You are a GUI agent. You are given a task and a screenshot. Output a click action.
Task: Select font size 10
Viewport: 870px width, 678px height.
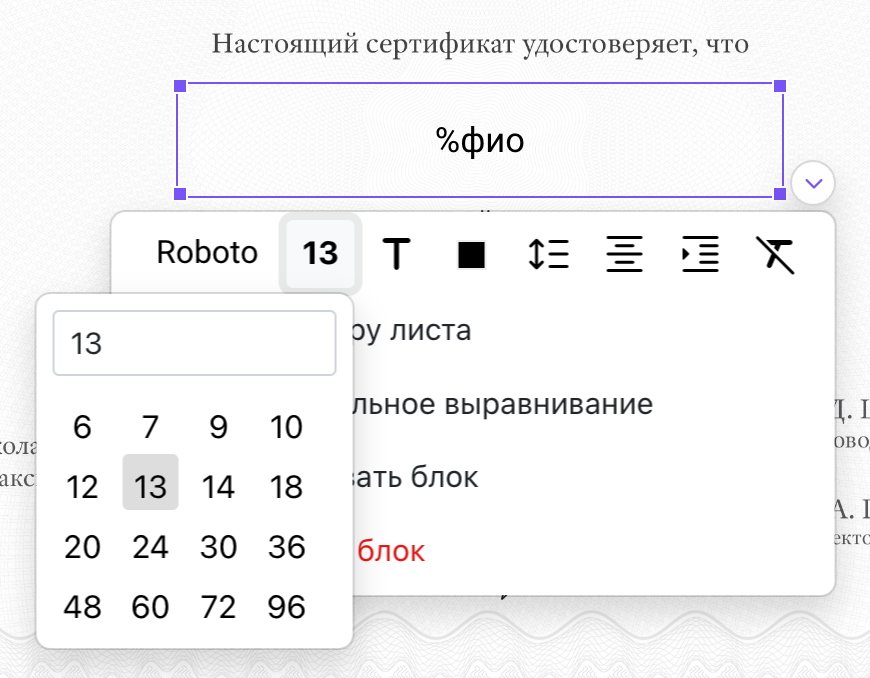tap(286, 427)
